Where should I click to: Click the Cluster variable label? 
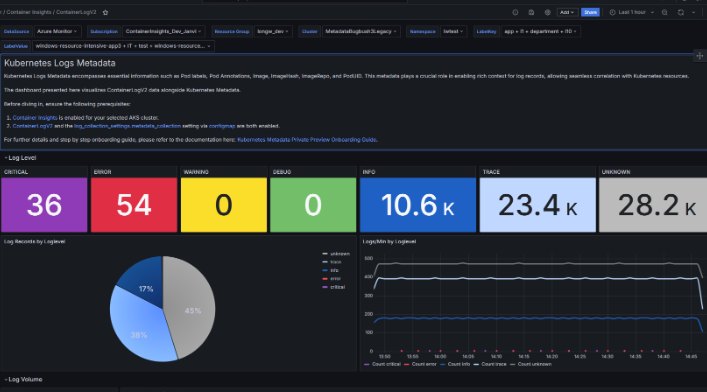[310, 32]
